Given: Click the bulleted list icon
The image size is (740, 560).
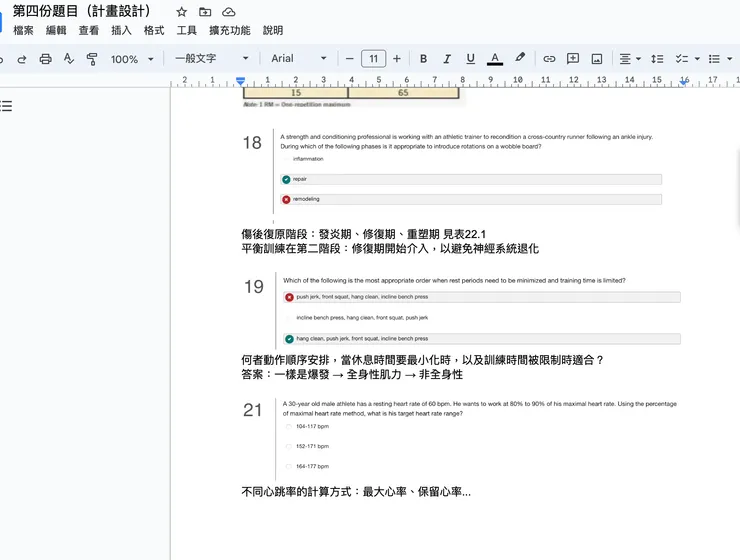Looking at the screenshot, I should pos(714,59).
